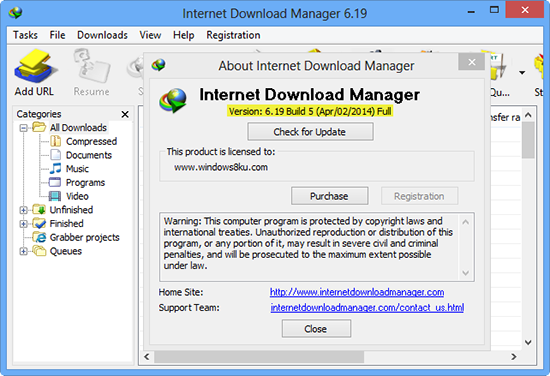Image resolution: width=550 pixels, height=376 pixels.
Task: Open the Help menu
Action: point(183,35)
